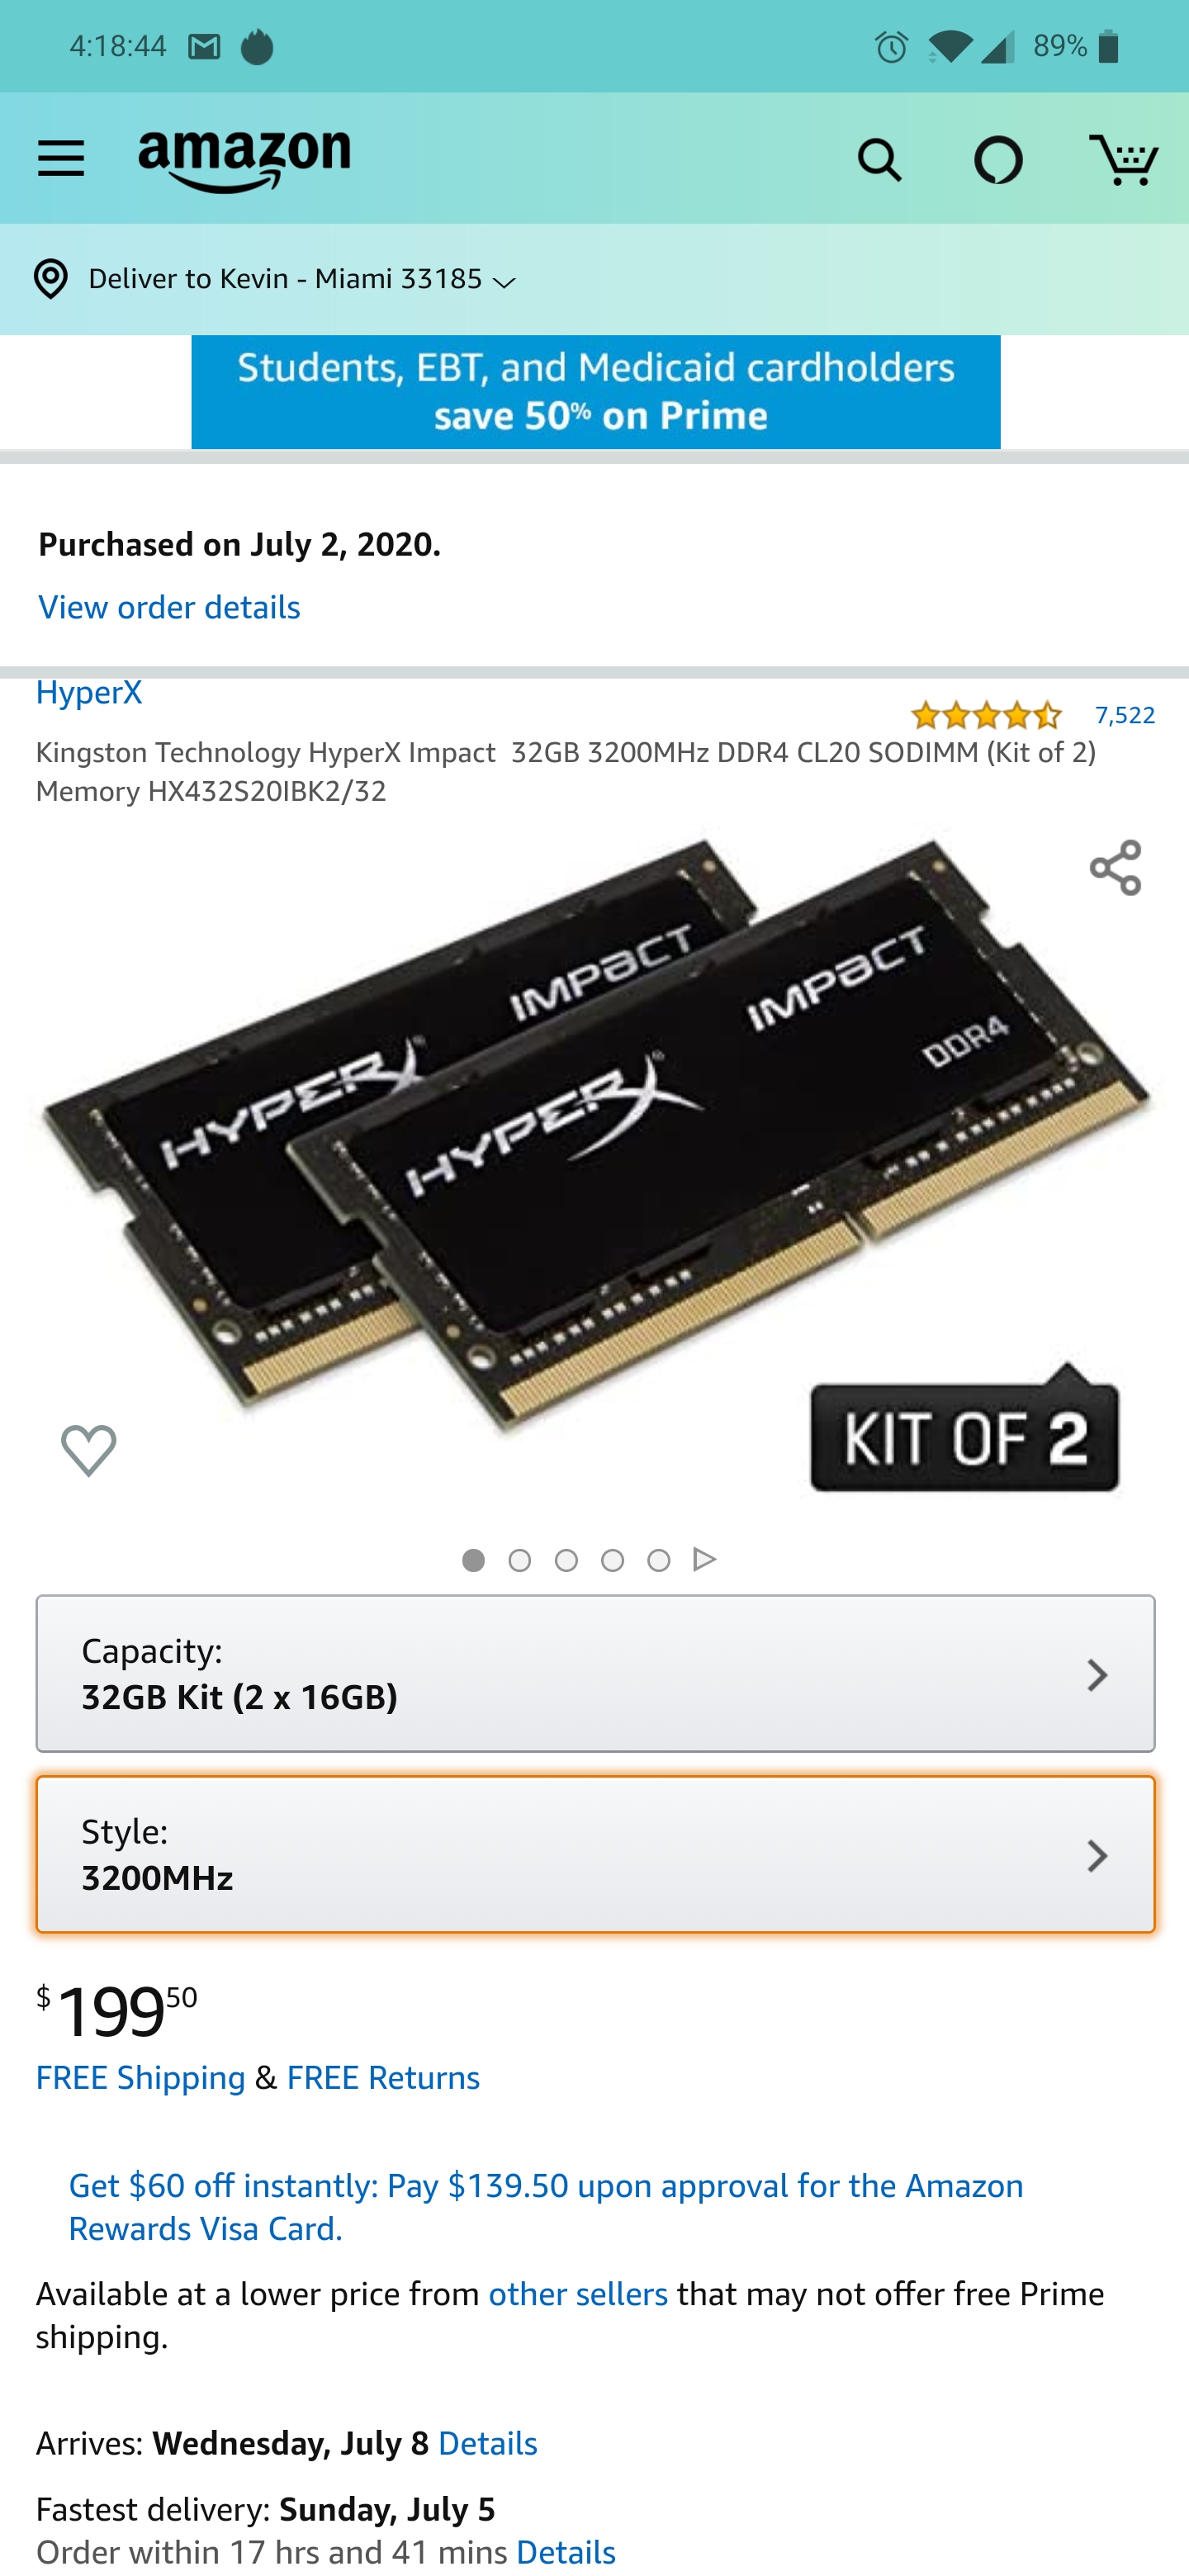Change delivery location for Kevin Miami

[x=274, y=279]
